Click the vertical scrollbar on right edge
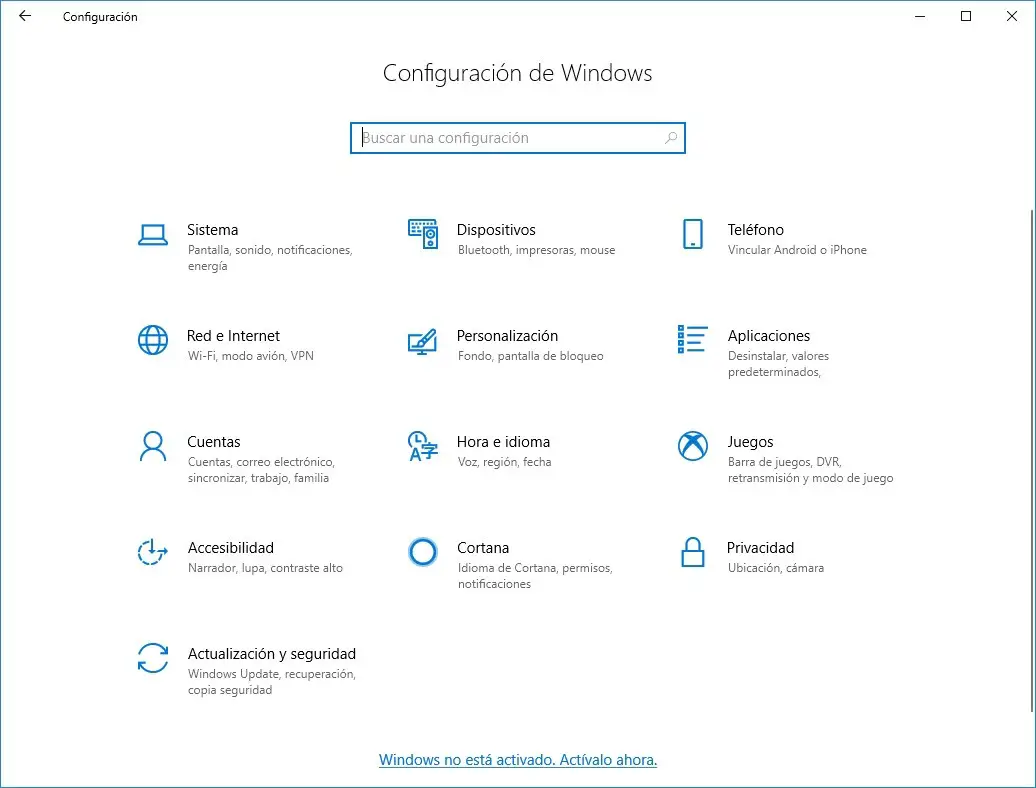 [1031, 460]
